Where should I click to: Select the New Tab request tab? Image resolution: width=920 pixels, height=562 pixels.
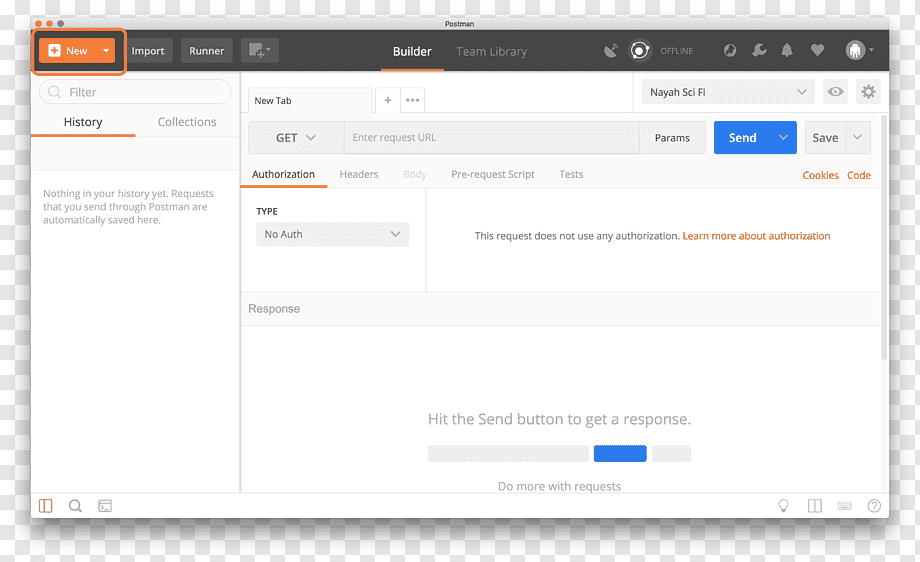point(310,100)
